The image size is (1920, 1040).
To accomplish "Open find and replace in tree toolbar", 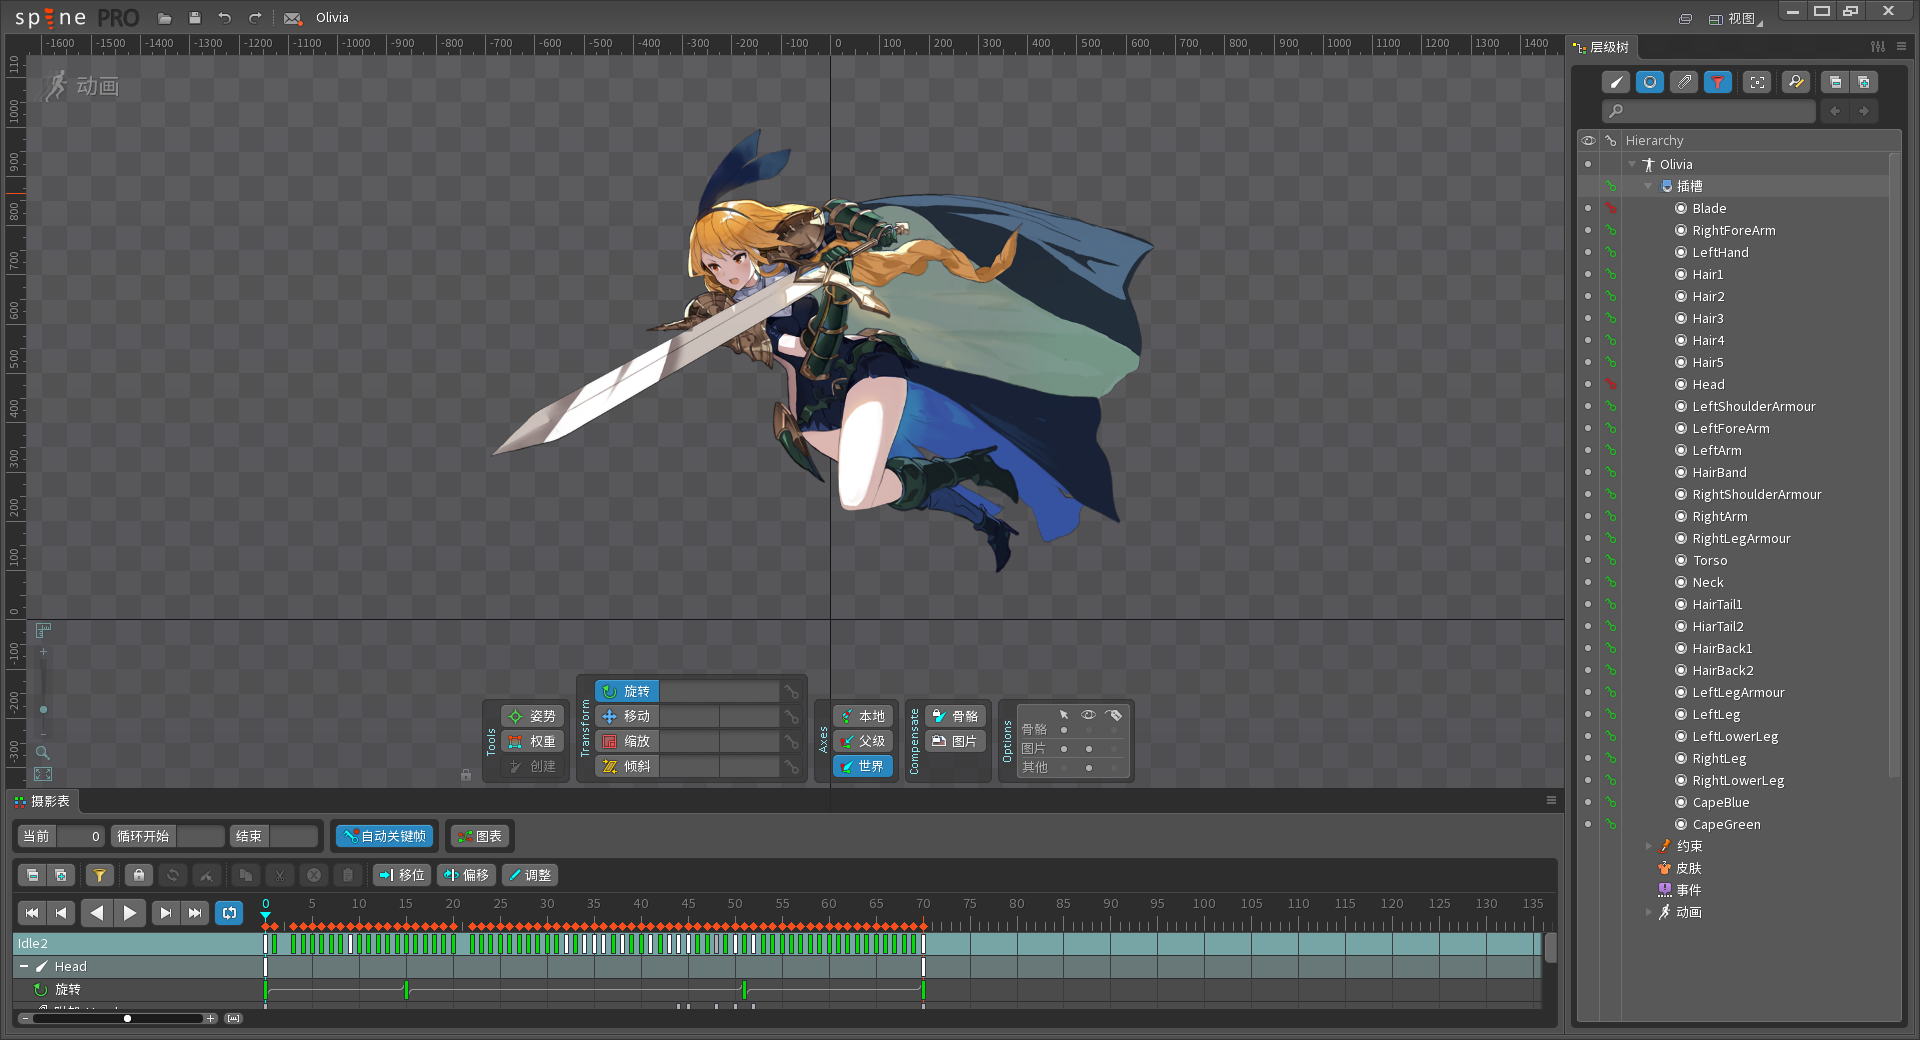I will pos(1796,82).
